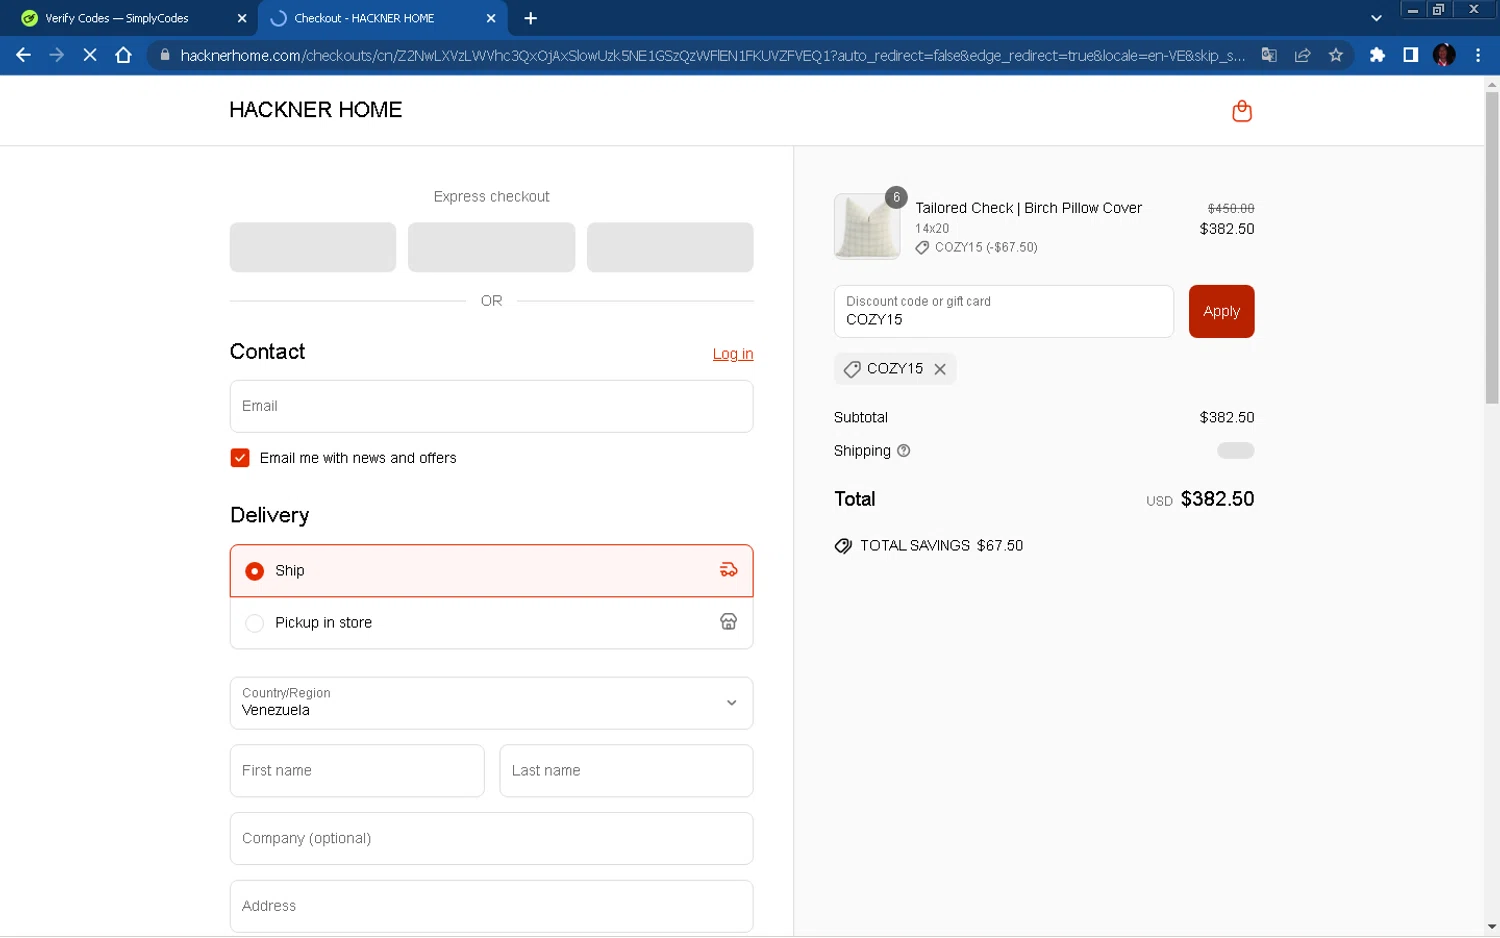Click the Tailored Check Birch Pillow Cover title
Viewport: 1500px width, 938px height.
tap(1028, 208)
